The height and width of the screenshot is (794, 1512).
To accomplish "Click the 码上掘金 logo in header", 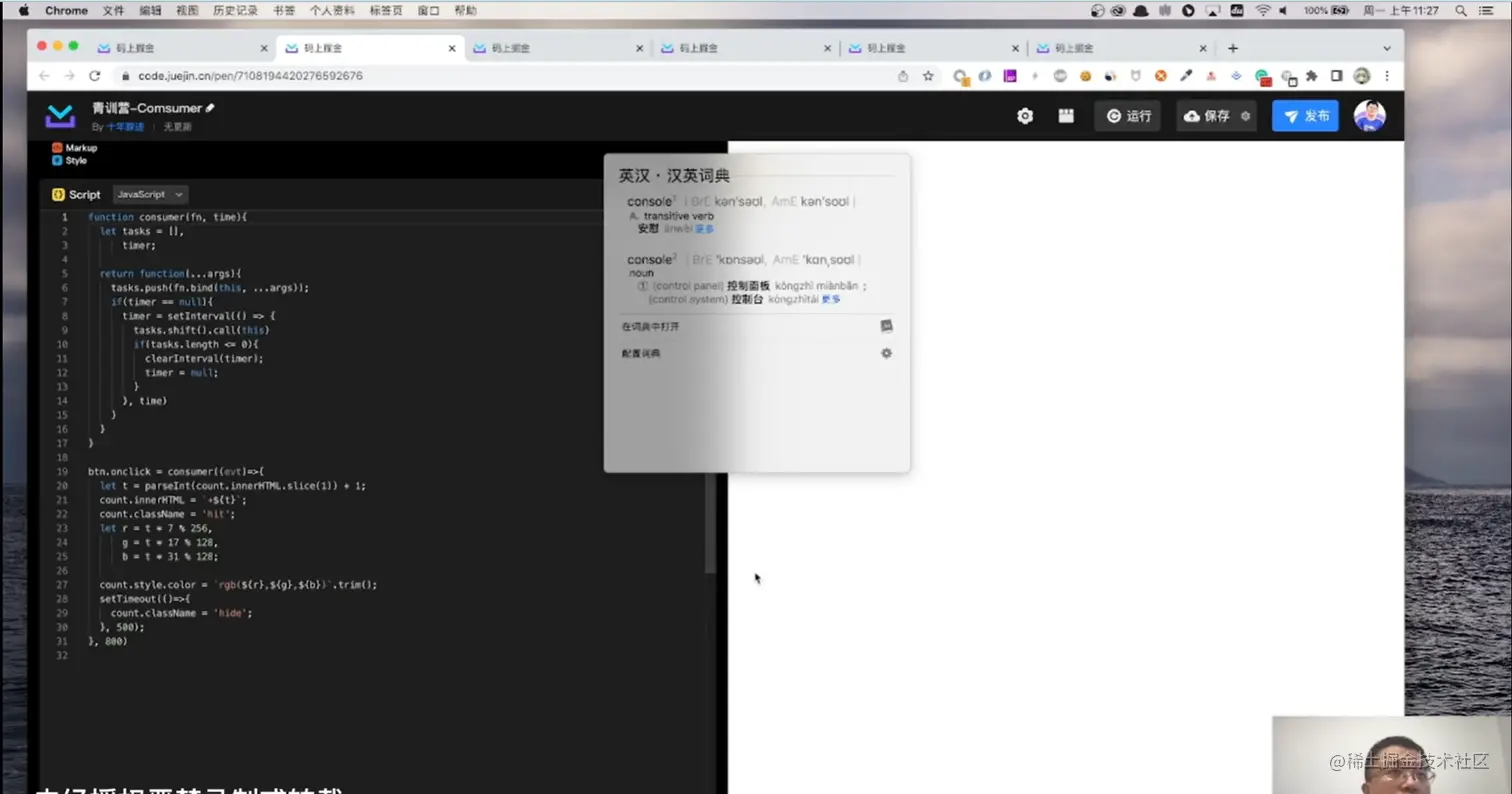I will coord(60,117).
